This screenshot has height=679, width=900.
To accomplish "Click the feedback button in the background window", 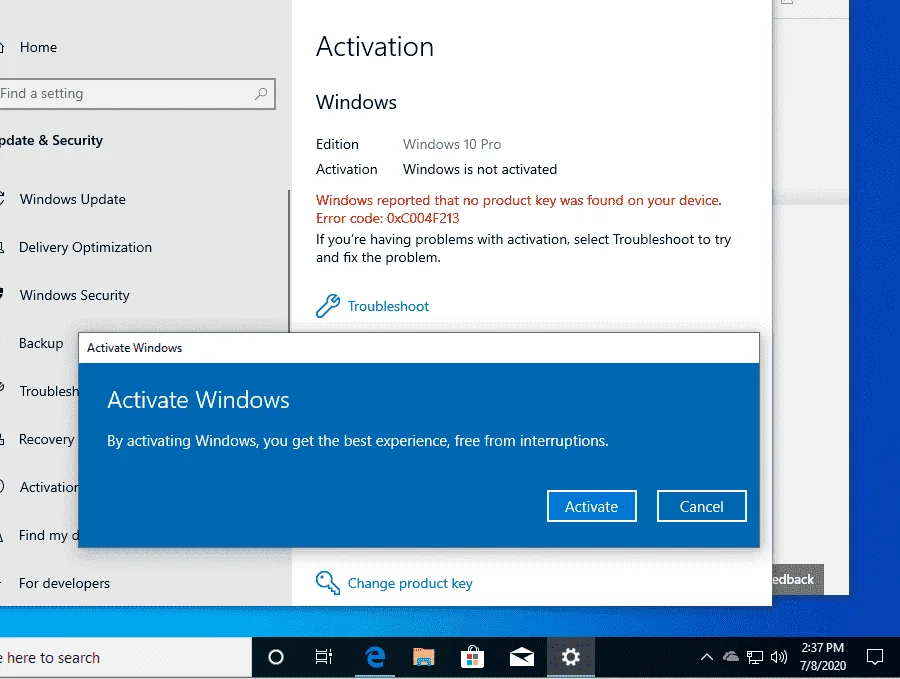I will [x=798, y=580].
